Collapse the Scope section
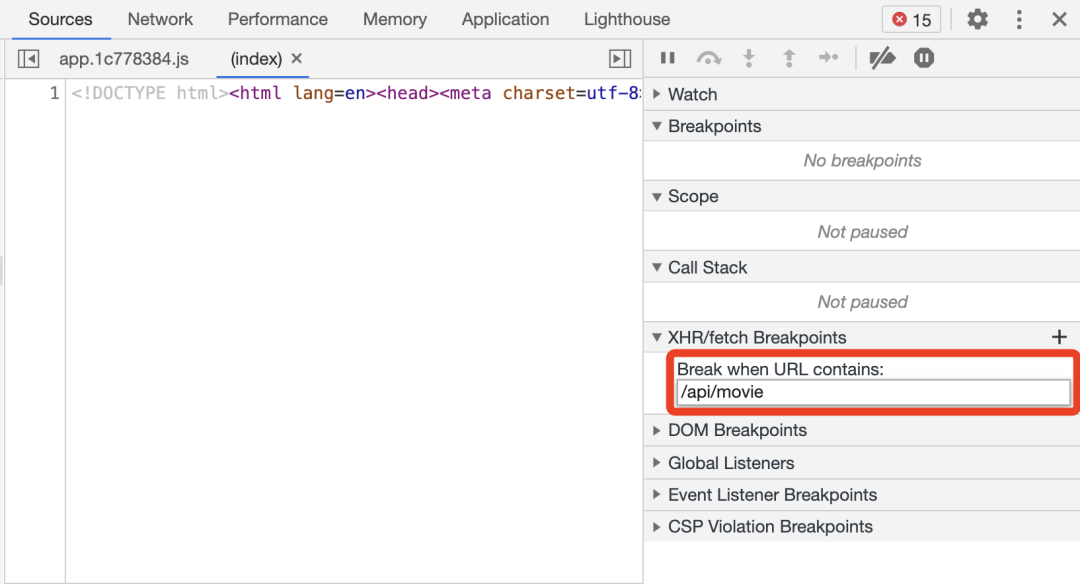The width and height of the screenshot is (1080, 584). (862, 196)
